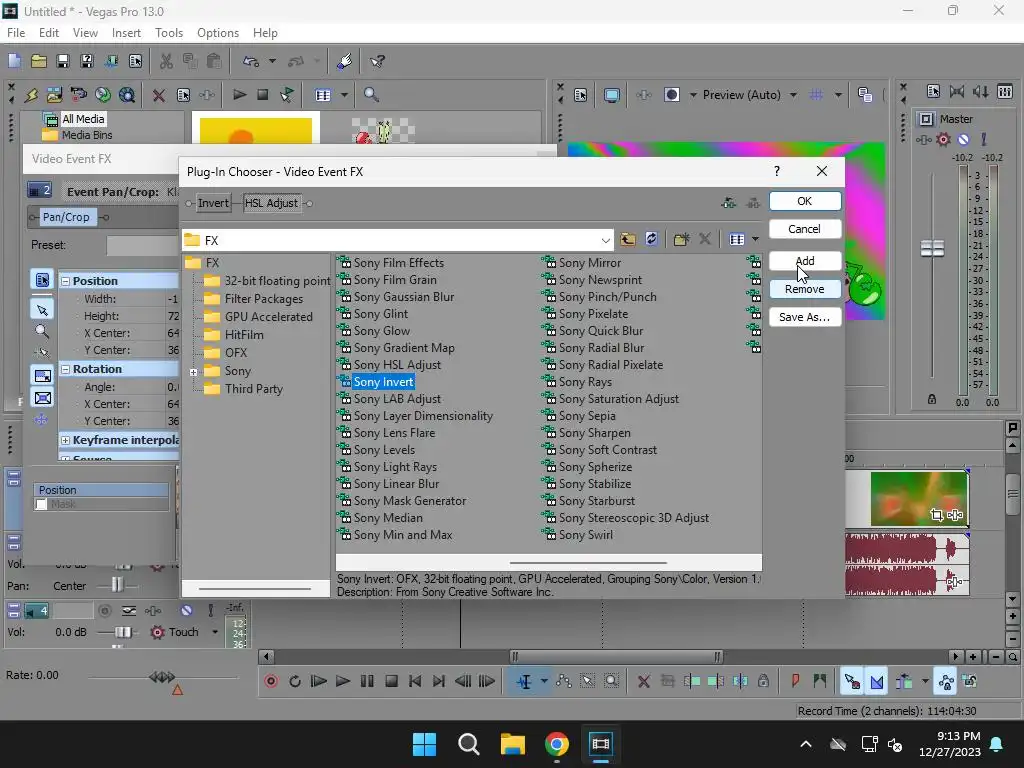Mute audio track 4 with mute icon
1024x768 pixels.
pos(187,611)
